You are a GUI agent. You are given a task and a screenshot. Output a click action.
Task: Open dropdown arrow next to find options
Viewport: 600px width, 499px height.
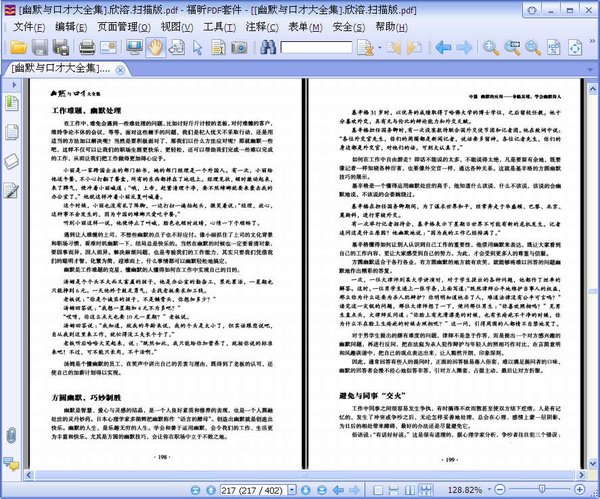point(379,47)
